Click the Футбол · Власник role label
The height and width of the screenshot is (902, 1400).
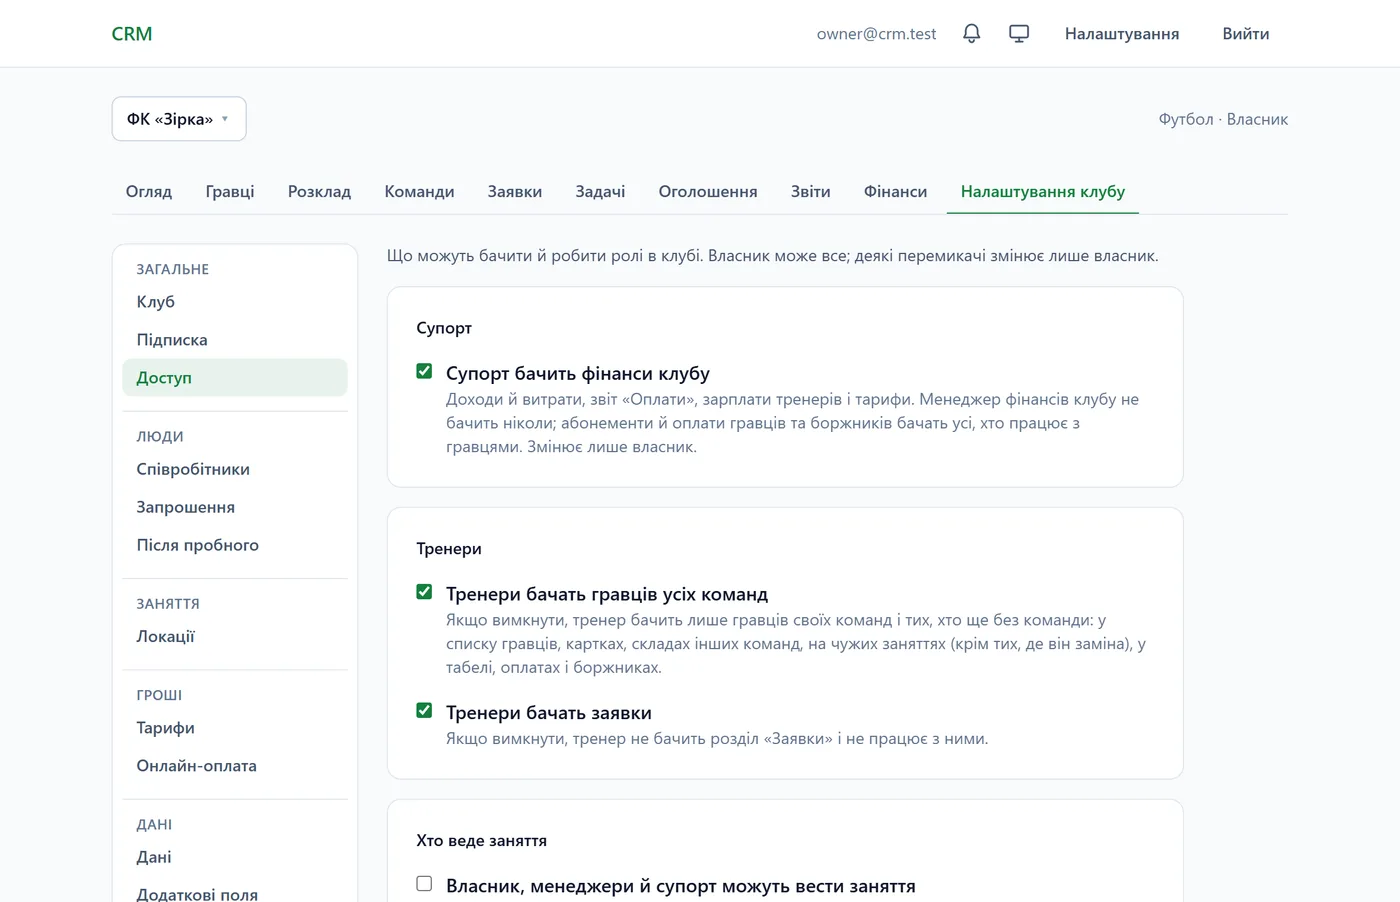1223,119
